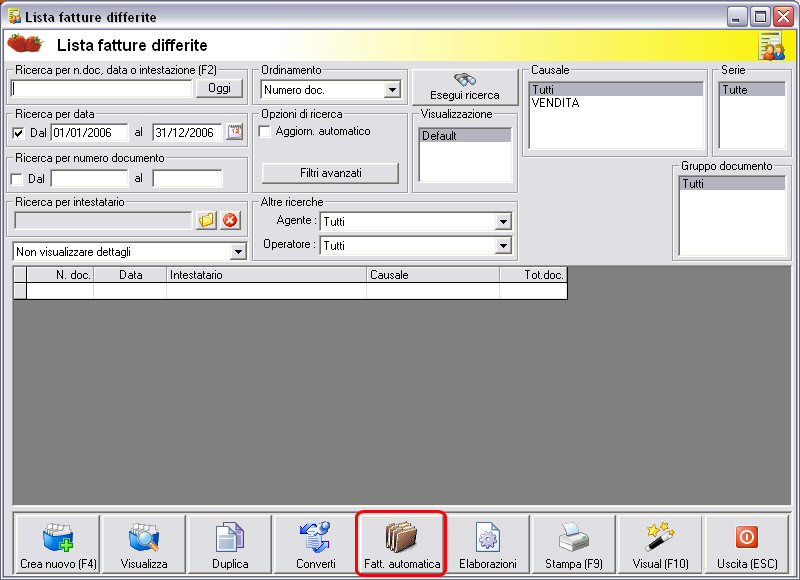800x580 pixels.
Task: Sort by Tot.doc. column header
Action: click(533, 275)
